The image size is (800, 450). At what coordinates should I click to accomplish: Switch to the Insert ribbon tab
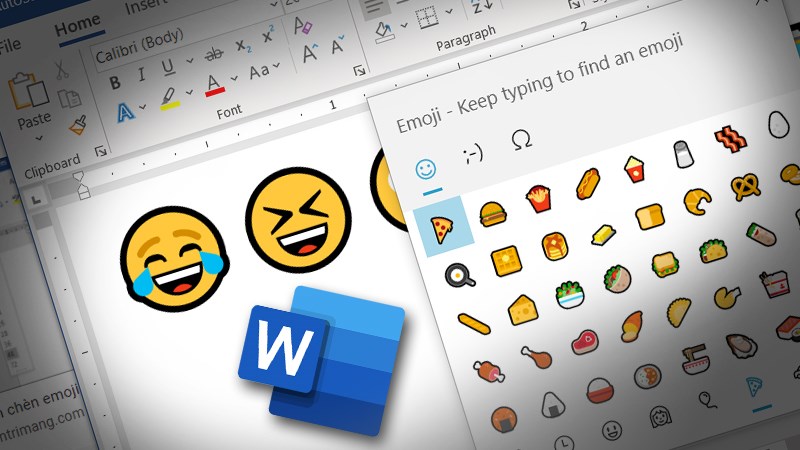(x=145, y=6)
